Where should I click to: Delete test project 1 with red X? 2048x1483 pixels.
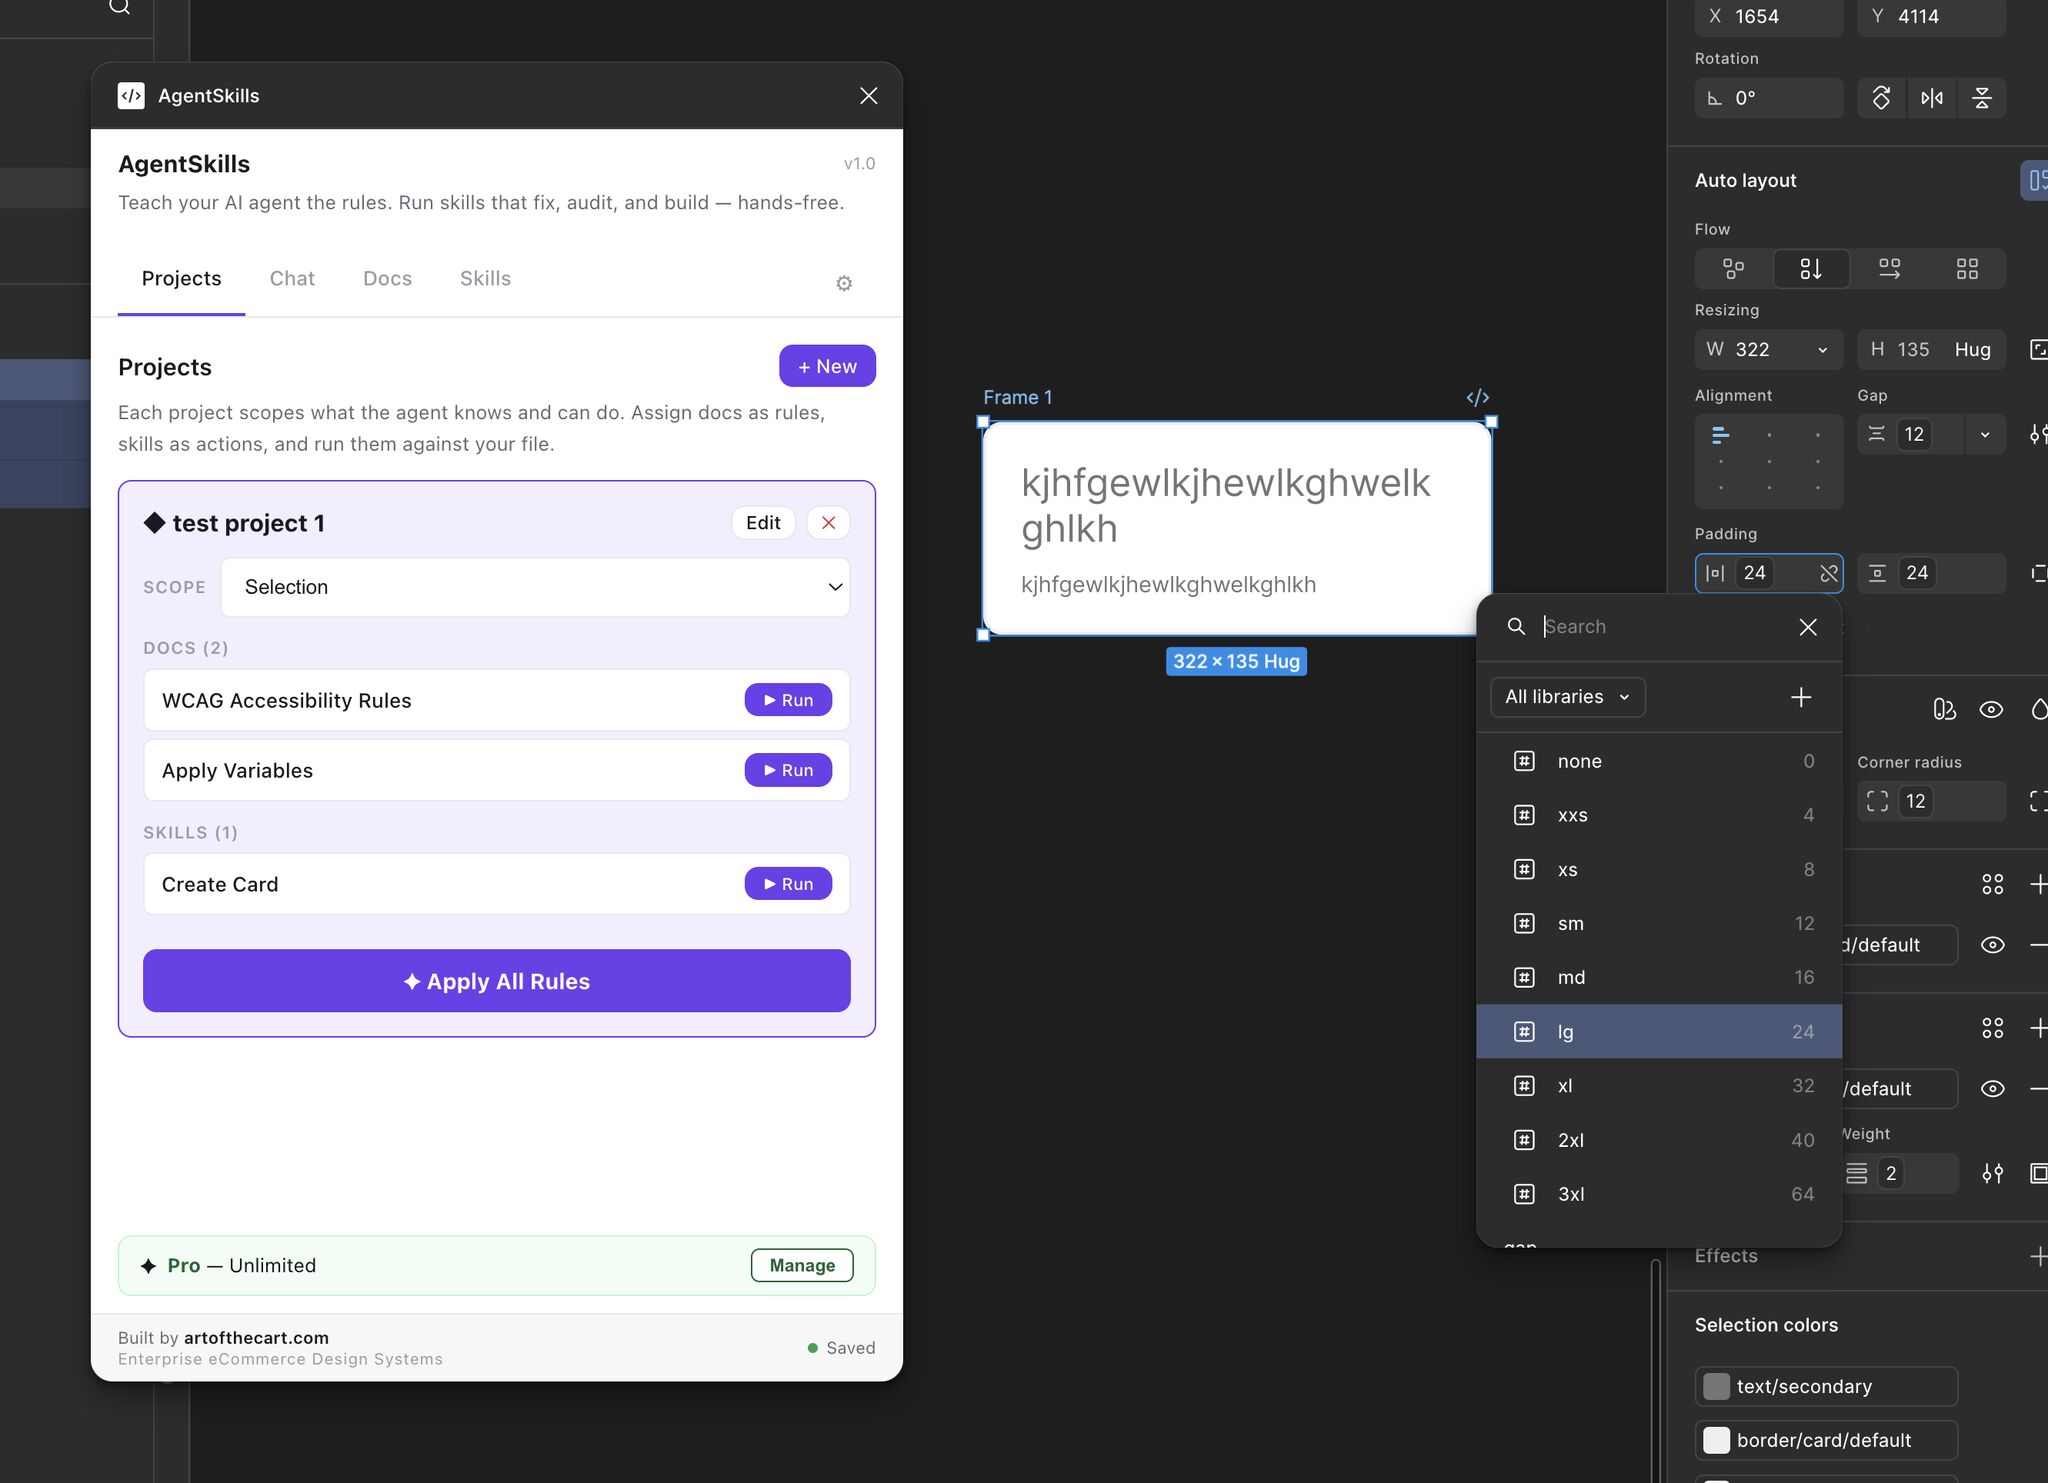pos(828,523)
